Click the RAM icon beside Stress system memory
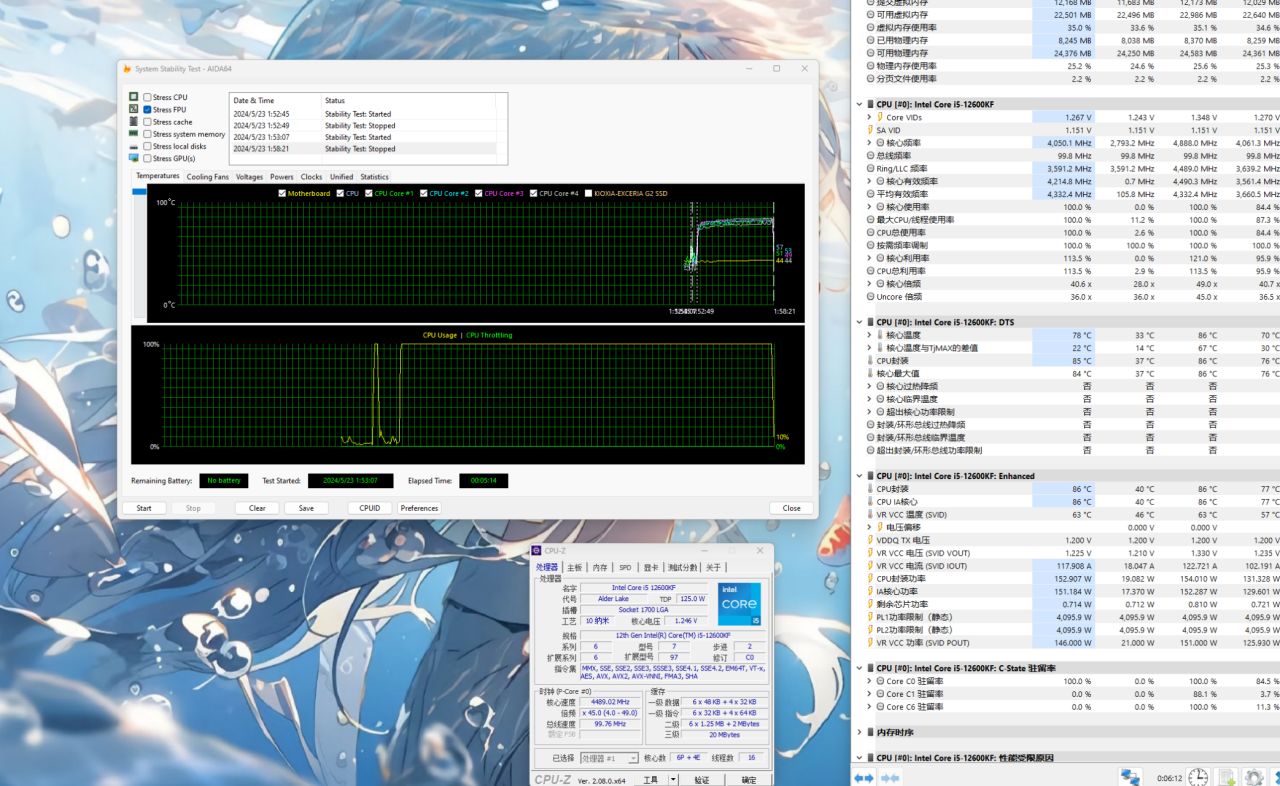 tap(134, 134)
